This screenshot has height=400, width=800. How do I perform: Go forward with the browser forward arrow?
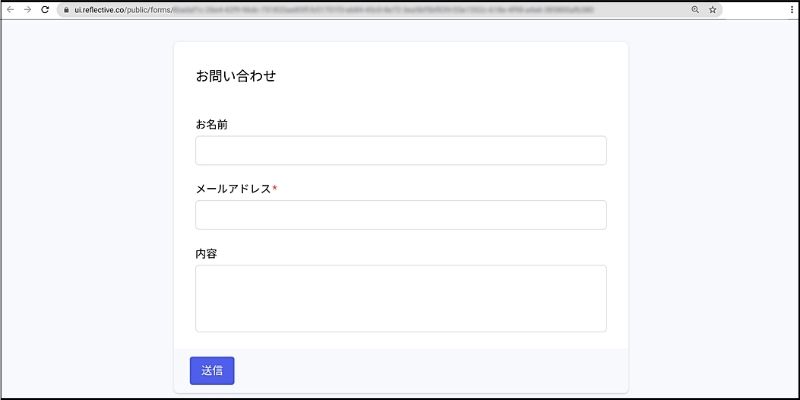click(x=28, y=10)
